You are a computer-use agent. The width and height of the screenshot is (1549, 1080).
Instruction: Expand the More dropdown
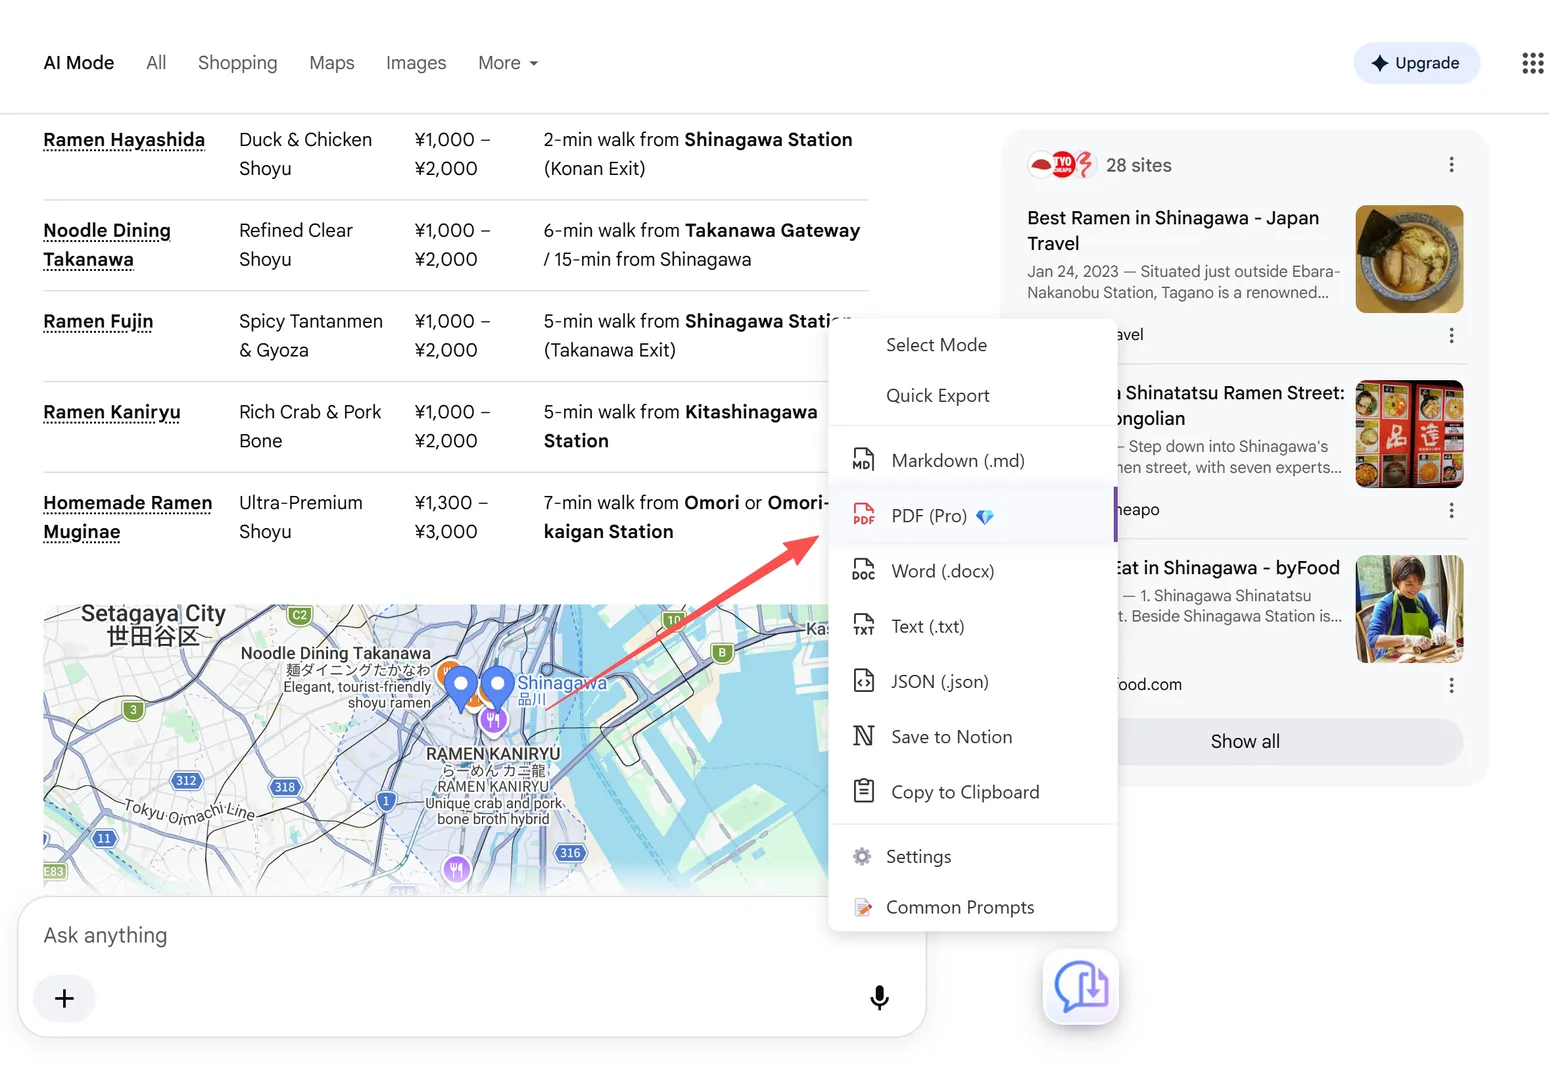508,63
